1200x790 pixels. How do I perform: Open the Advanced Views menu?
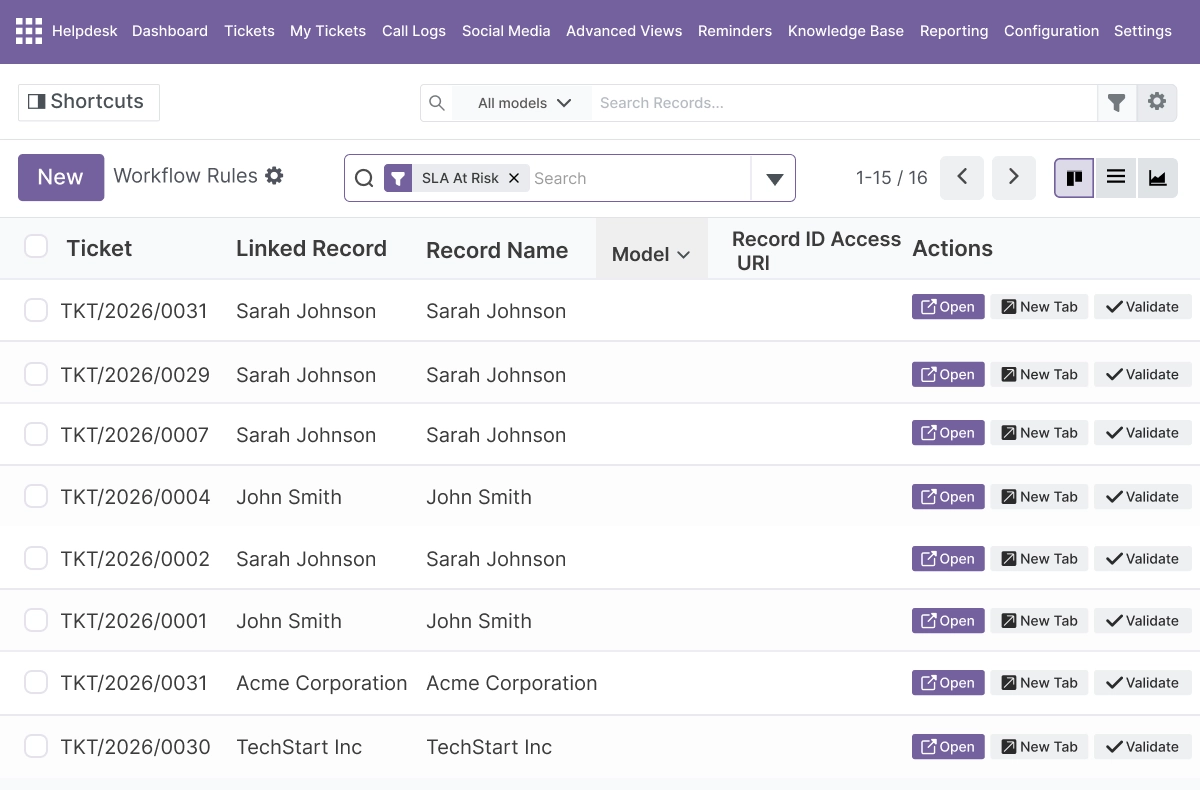pos(624,31)
